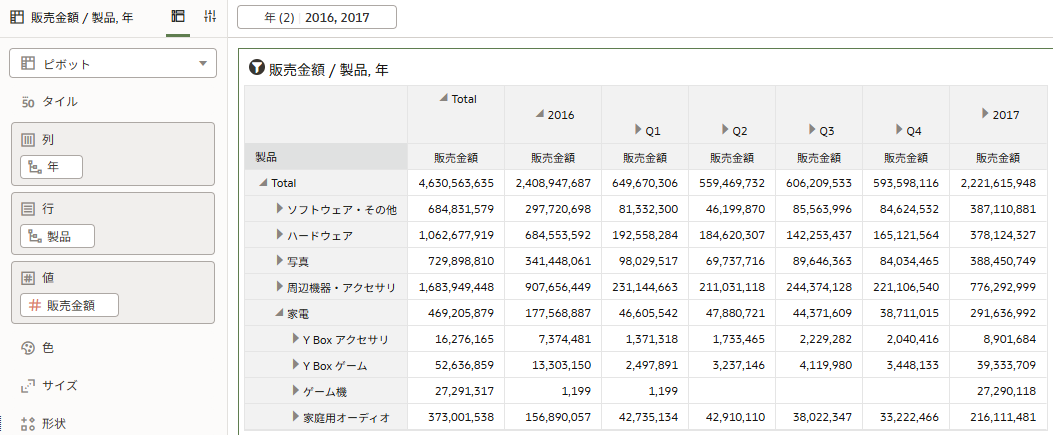Expand the 家庭用オーディオ row

point(296,416)
